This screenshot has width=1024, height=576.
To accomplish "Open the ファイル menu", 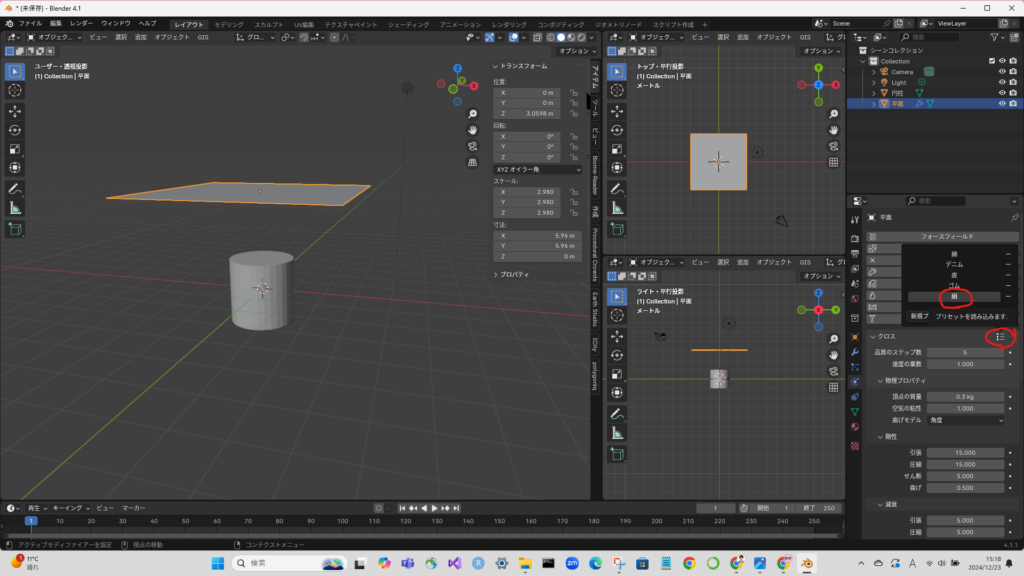I will coord(30,23).
